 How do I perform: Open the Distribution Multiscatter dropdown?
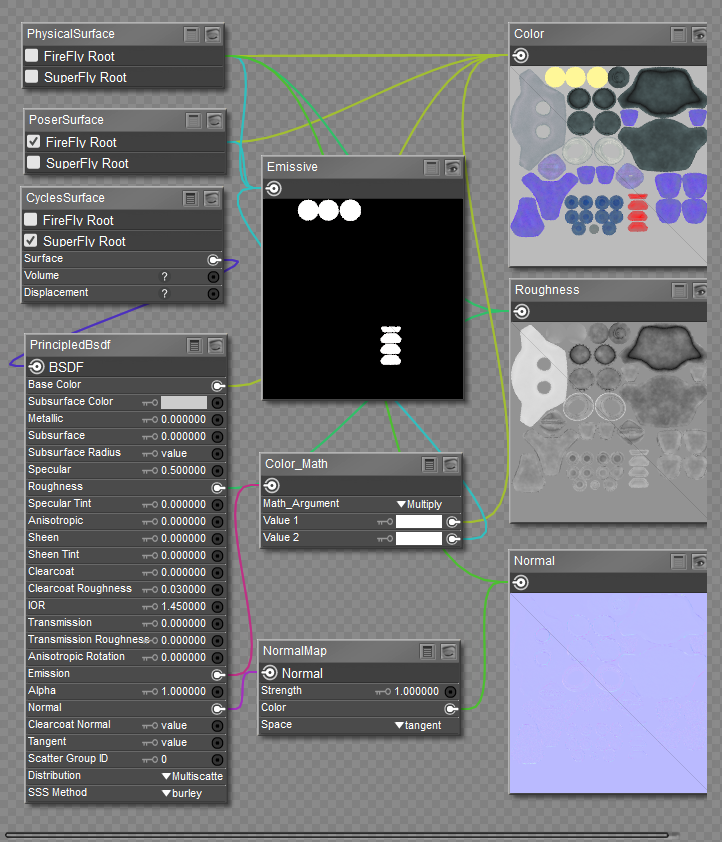tap(192, 776)
